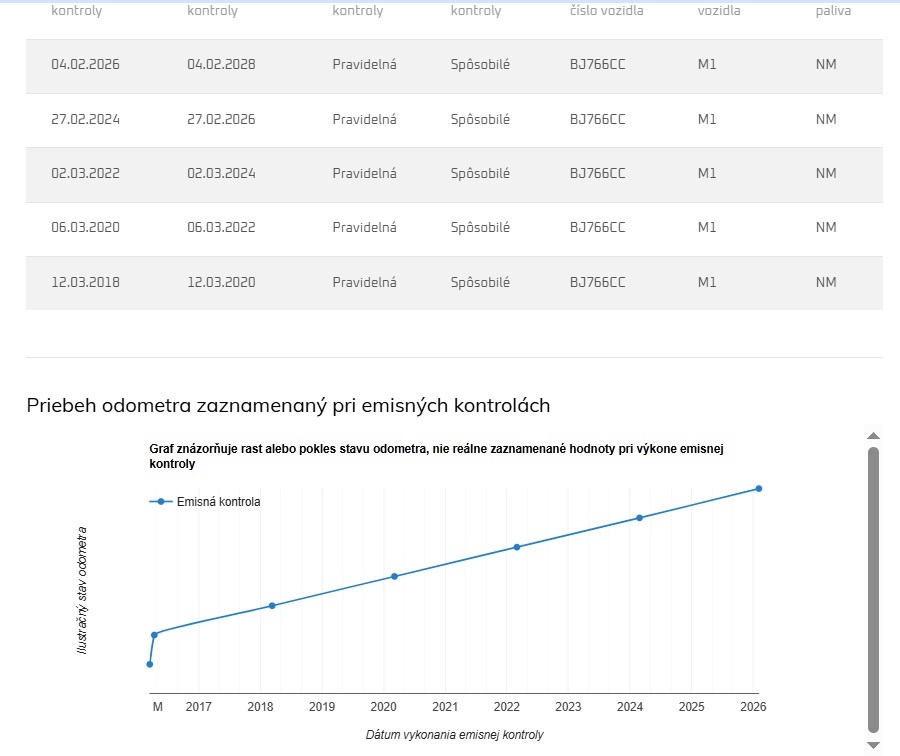Click Pravidelná in the 02.03.2022 row

pos(364,173)
